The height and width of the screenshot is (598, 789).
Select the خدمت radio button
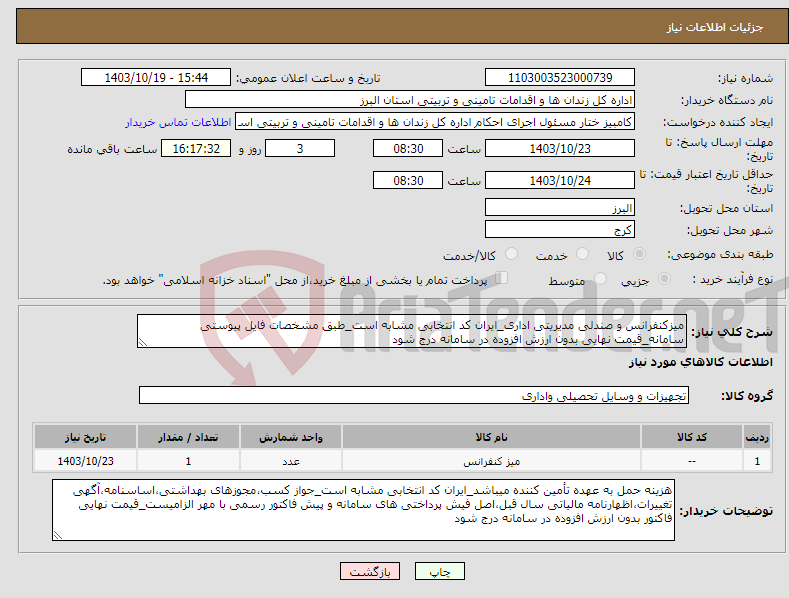(x=582, y=254)
